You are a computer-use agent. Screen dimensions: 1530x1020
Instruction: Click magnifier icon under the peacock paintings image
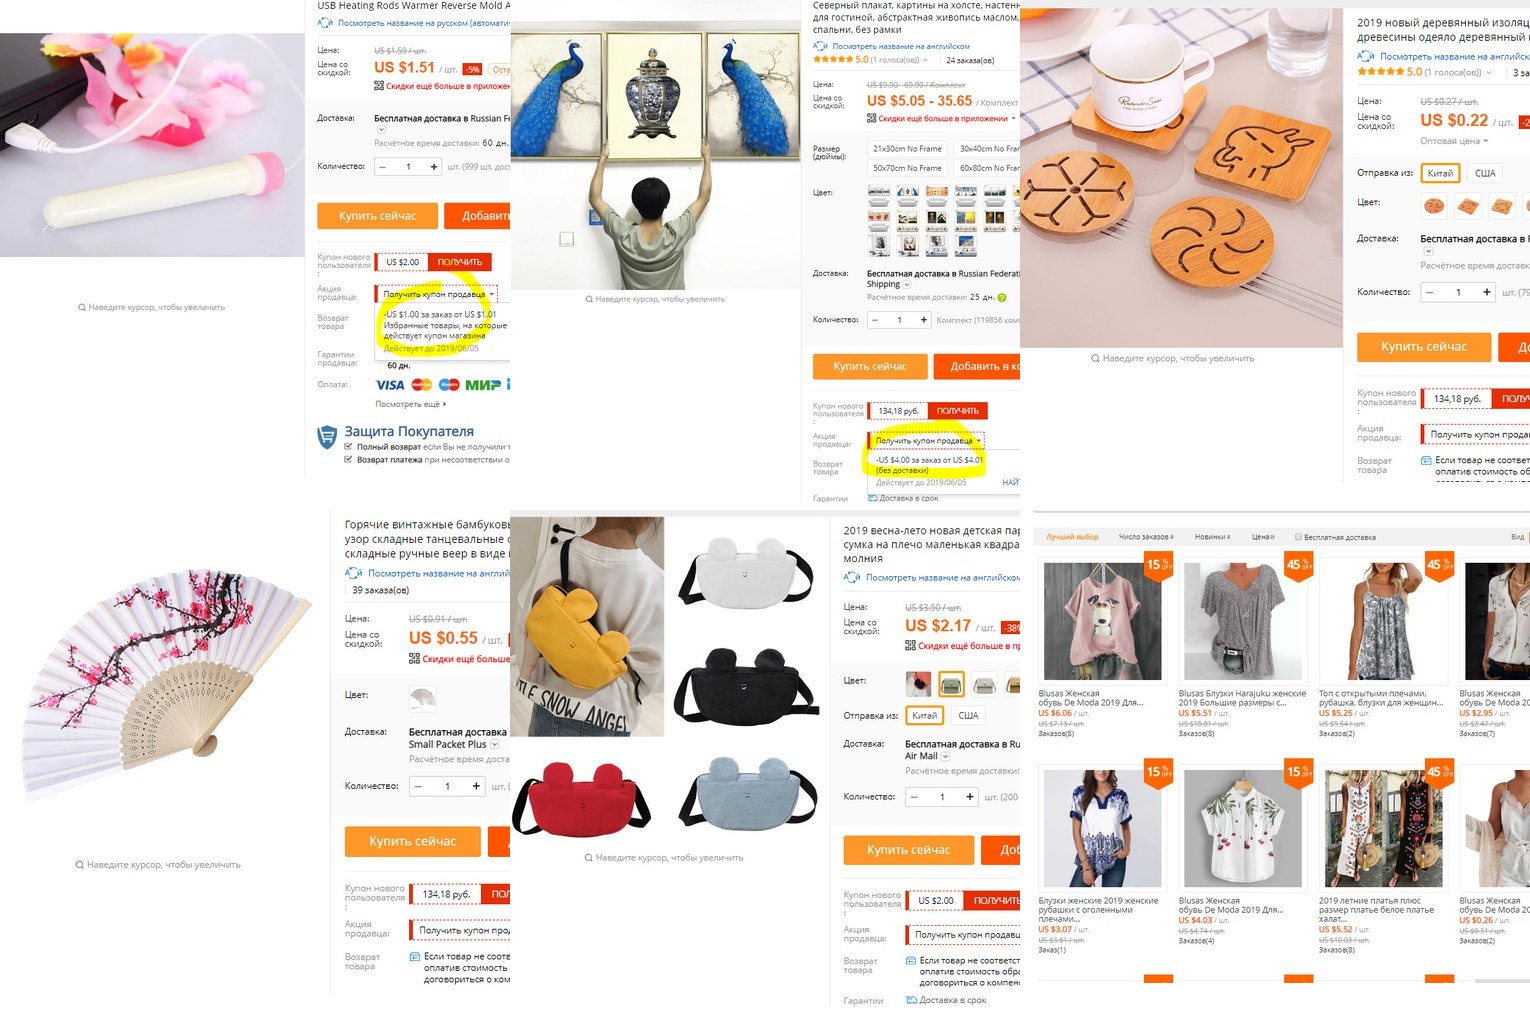pyautogui.click(x=589, y=299)
